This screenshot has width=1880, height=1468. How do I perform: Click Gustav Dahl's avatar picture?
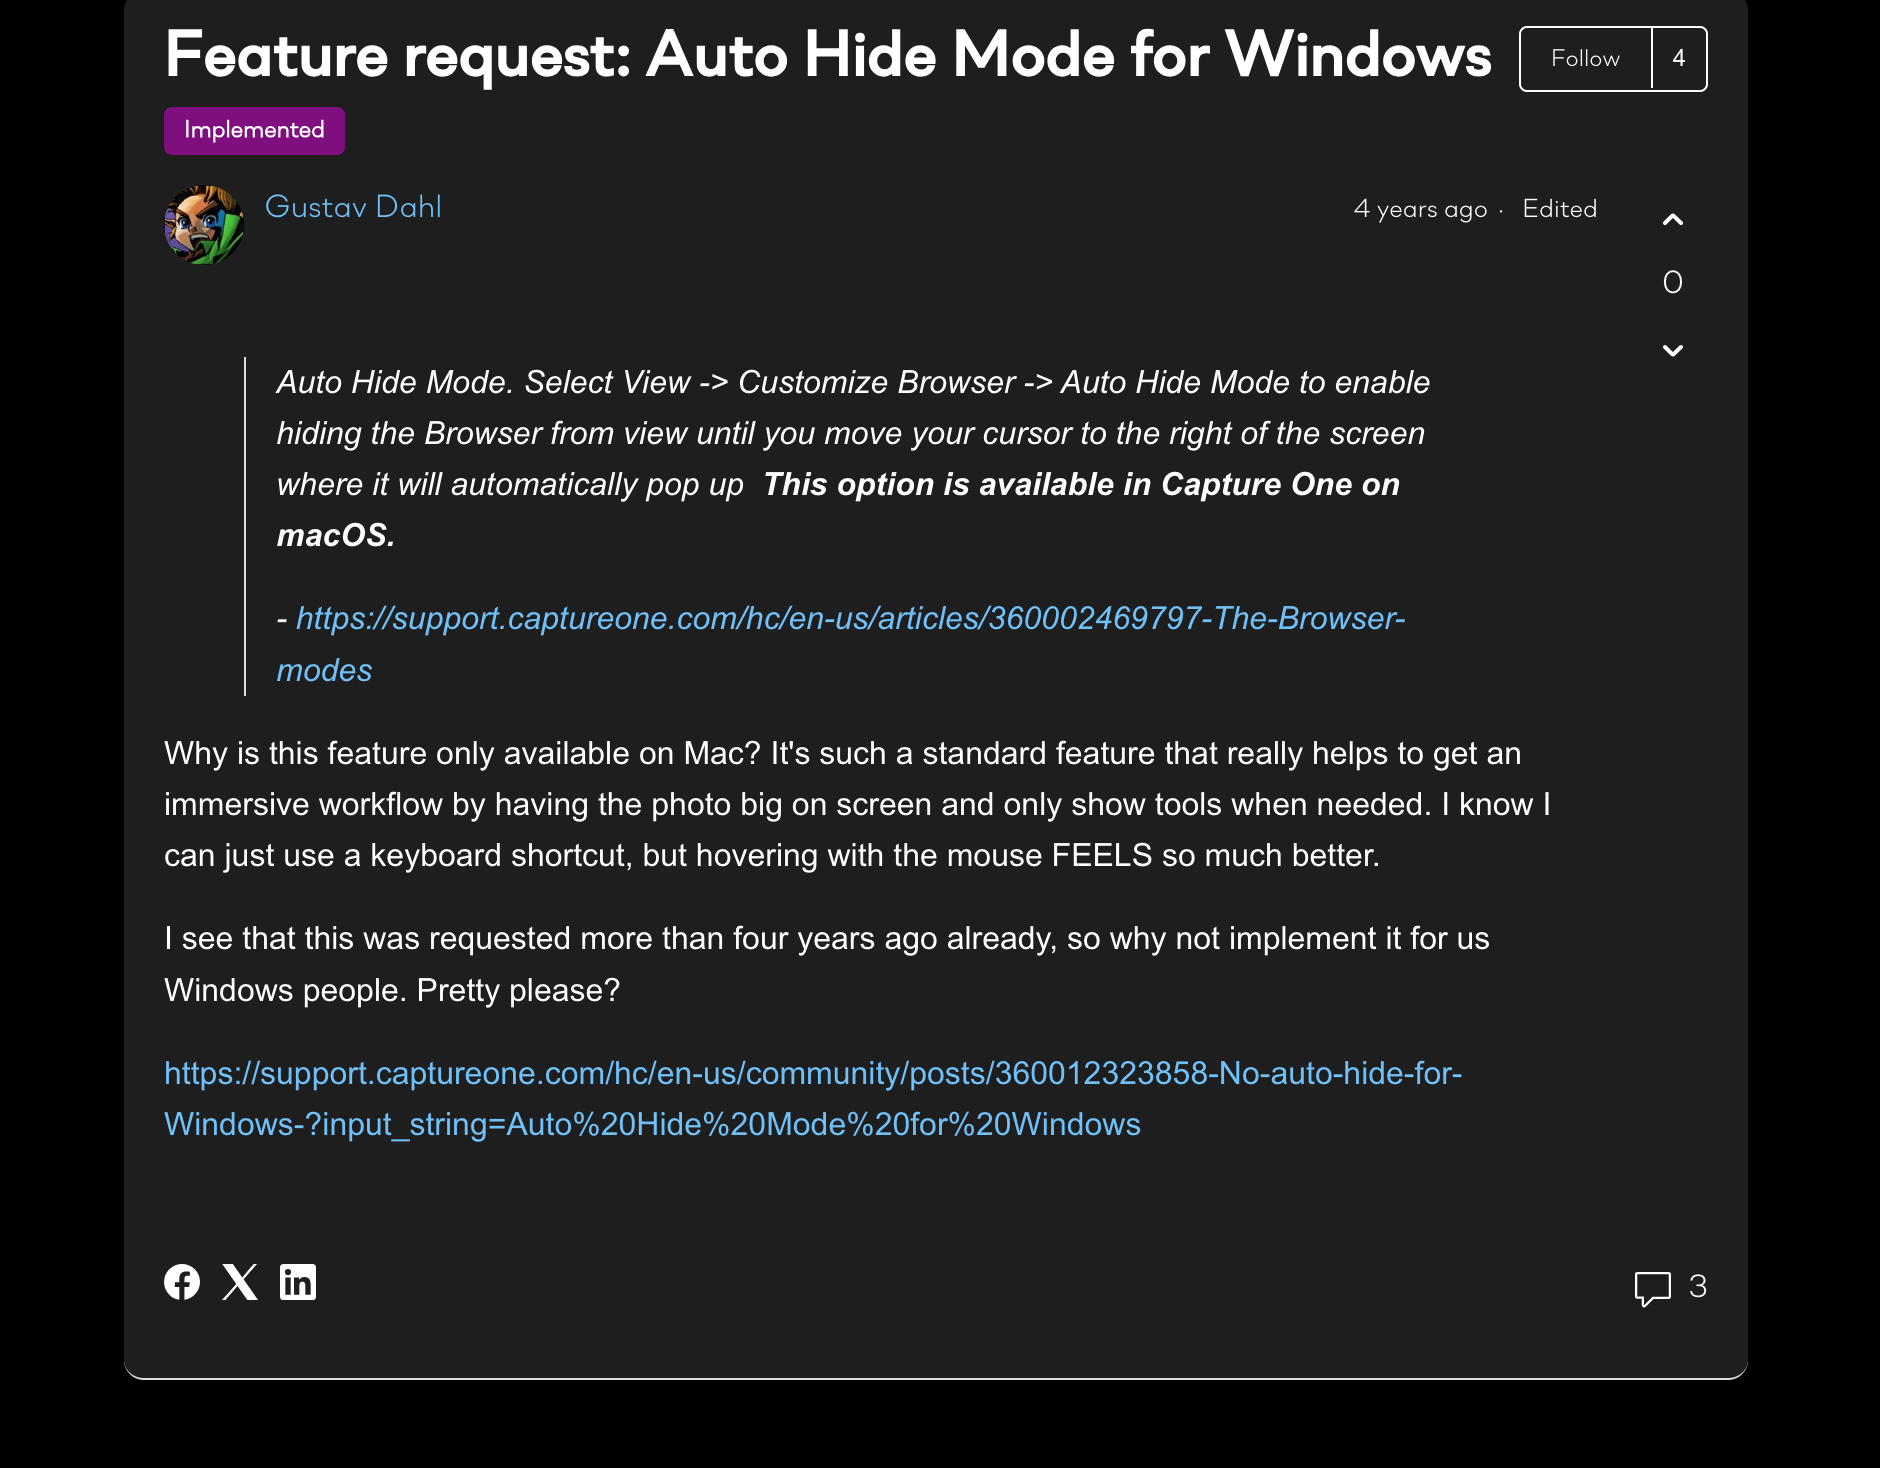[204, 225]
